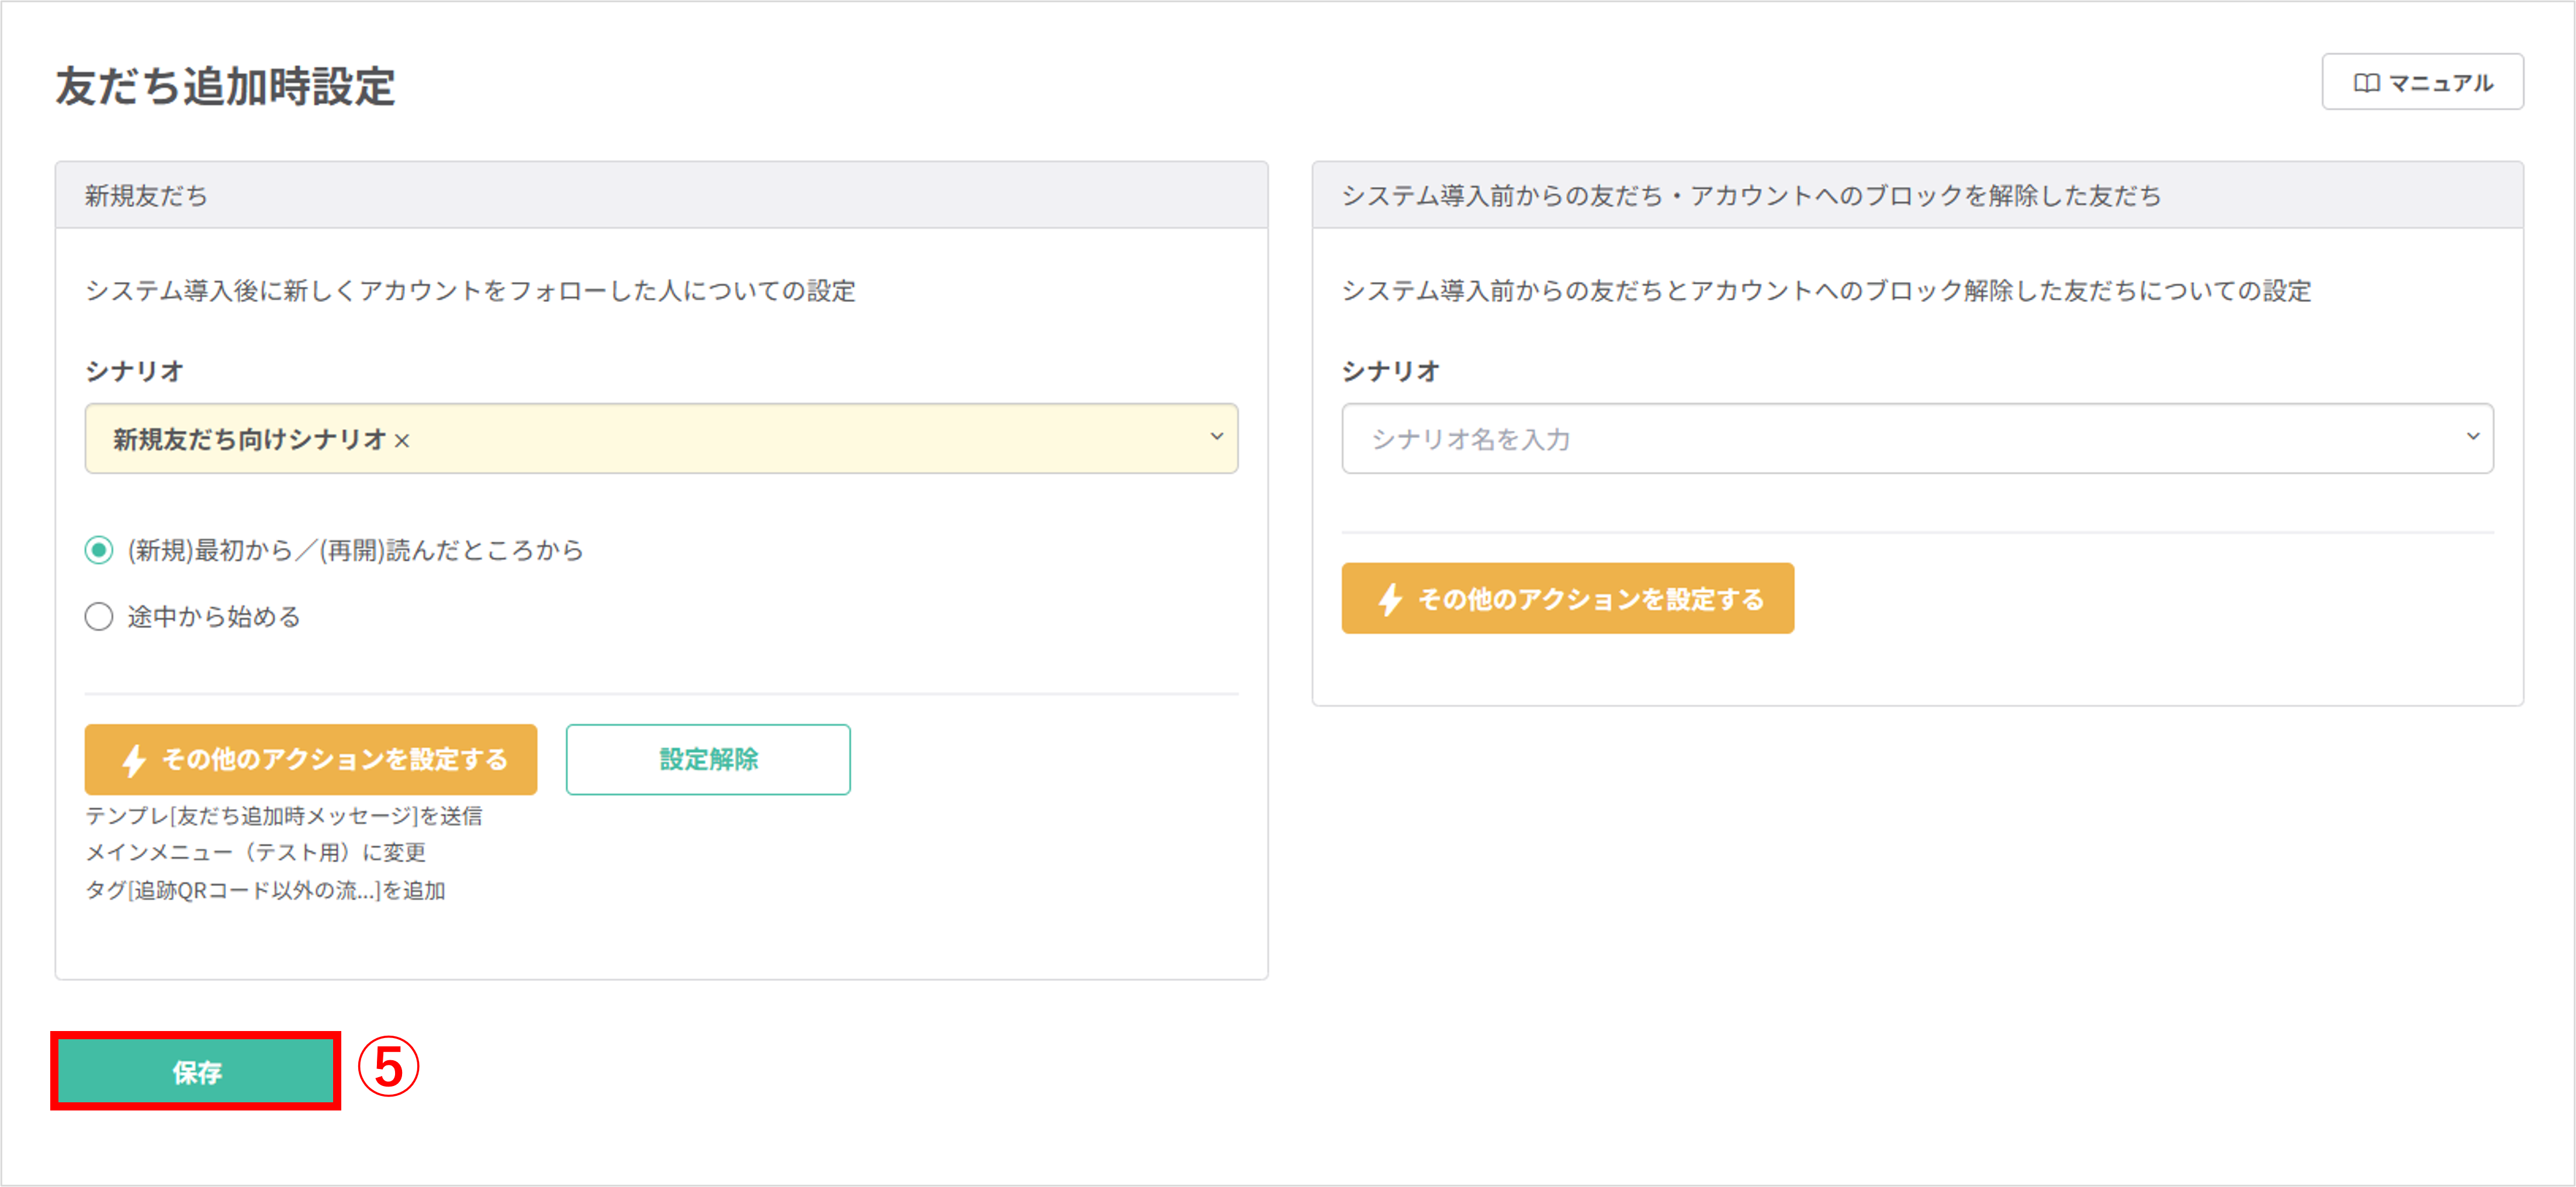Expand the 新規友だち scenario dropdown arrow
The image size is (2576, 1187).
pyautogui.click(x=1216, y=437)
